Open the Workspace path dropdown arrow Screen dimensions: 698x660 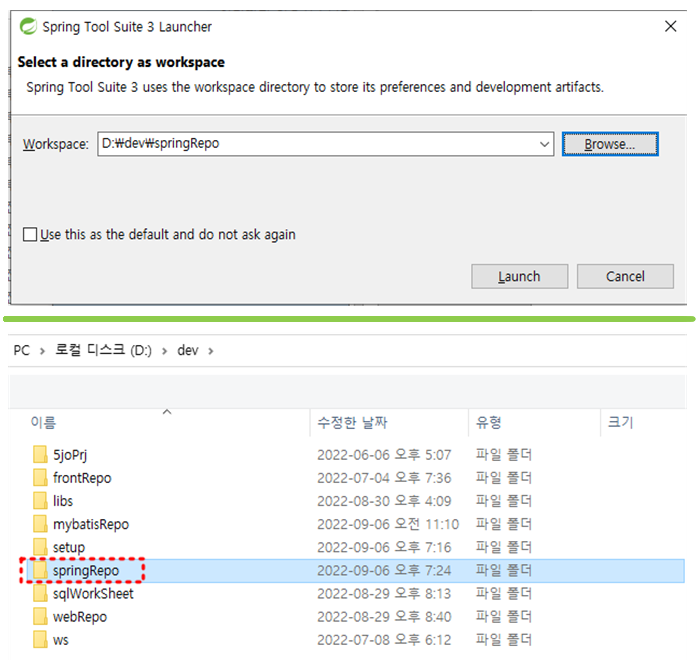(544, 144)
